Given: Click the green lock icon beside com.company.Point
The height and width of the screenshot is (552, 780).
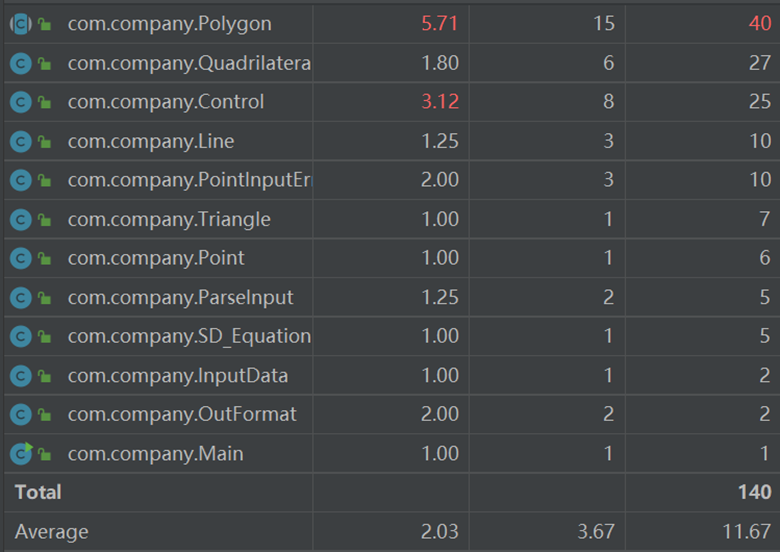Looking at the screenshot, I should point(45,259).
